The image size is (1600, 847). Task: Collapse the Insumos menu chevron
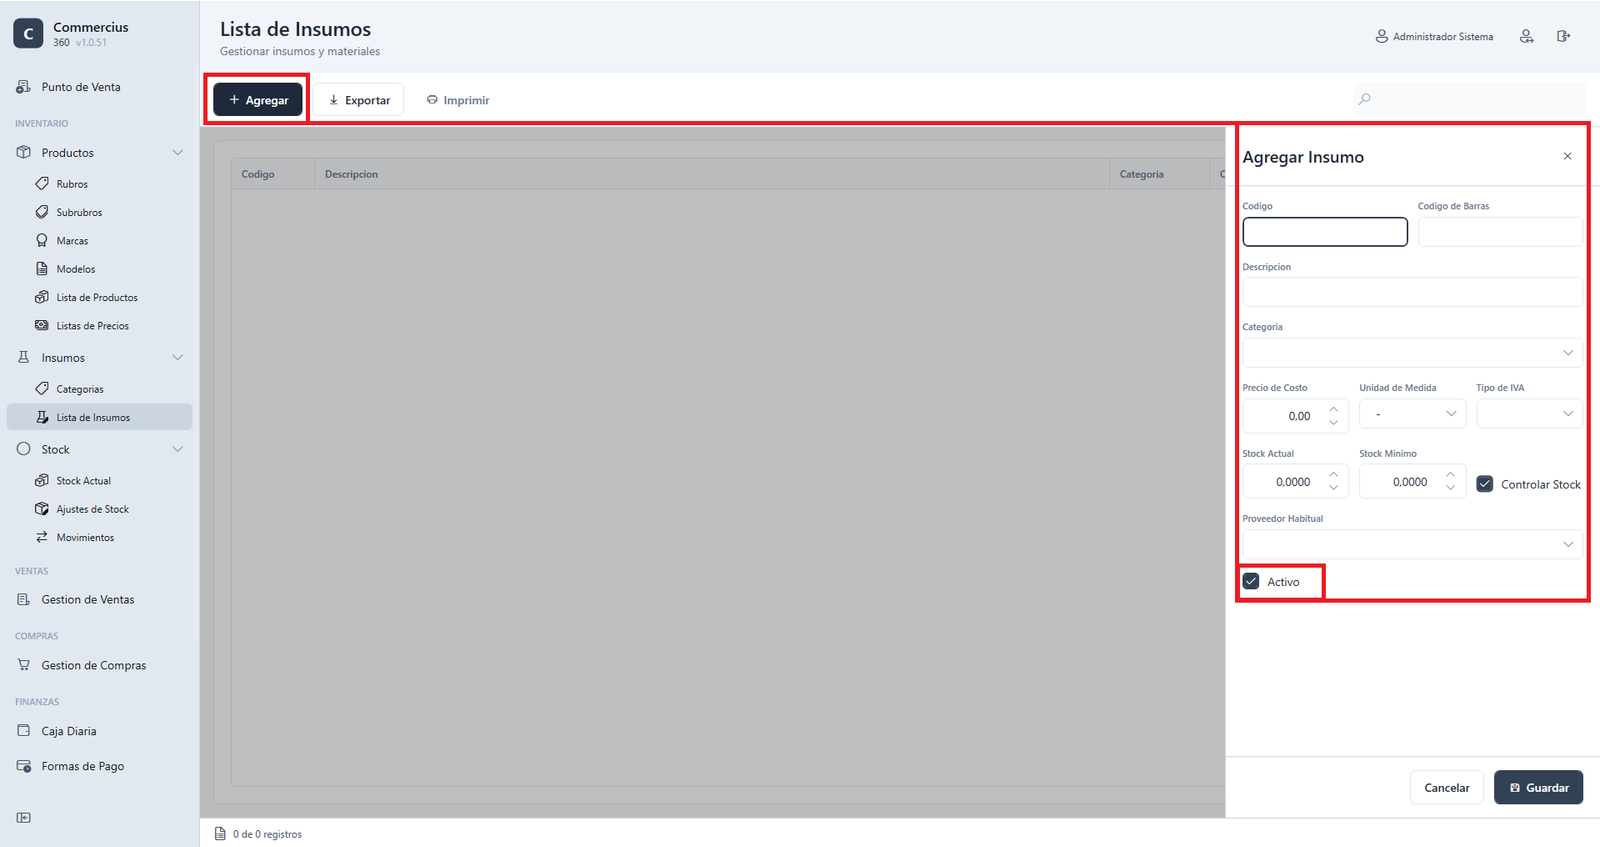point(178,358)
